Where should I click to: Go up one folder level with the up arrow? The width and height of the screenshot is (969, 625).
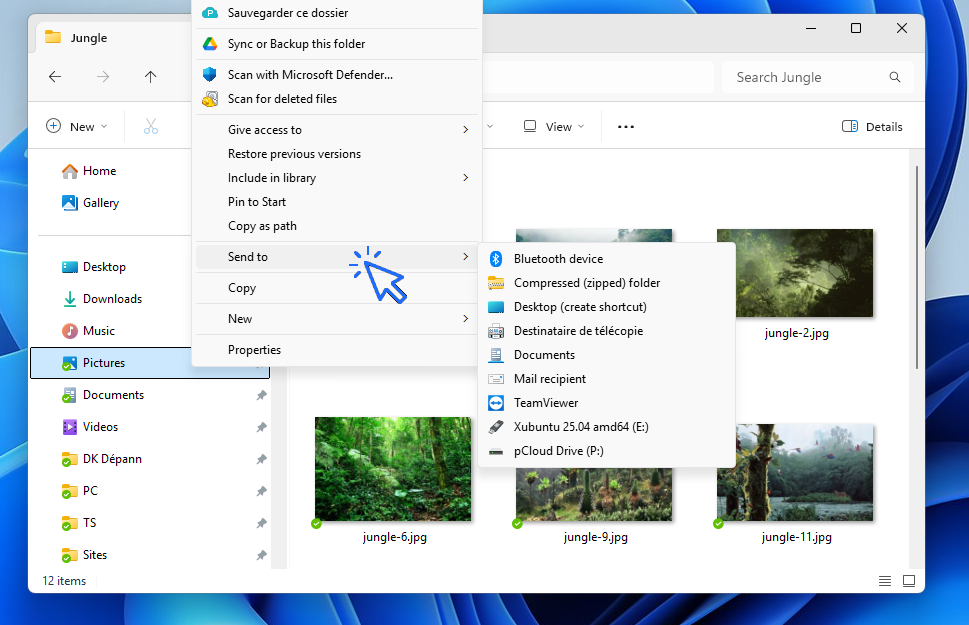click(150, 77)
